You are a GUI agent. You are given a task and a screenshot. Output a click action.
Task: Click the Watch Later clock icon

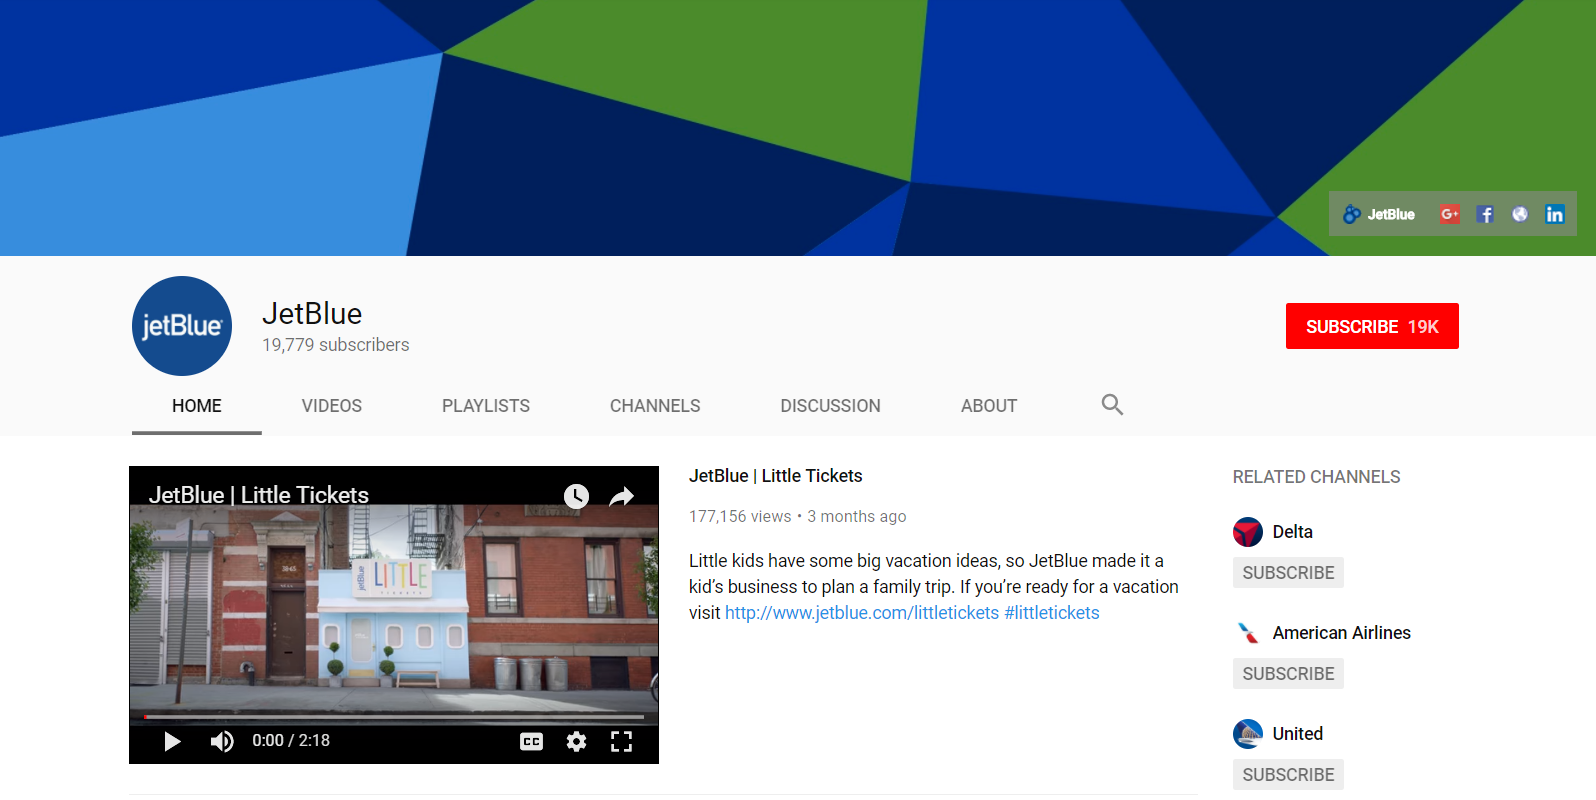tap(576, 496)
